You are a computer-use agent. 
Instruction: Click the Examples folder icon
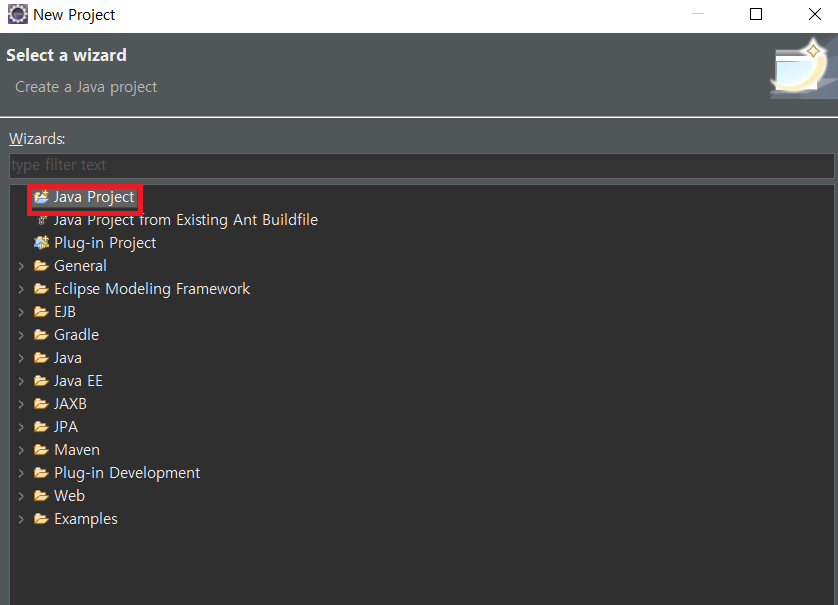point(41,518)
